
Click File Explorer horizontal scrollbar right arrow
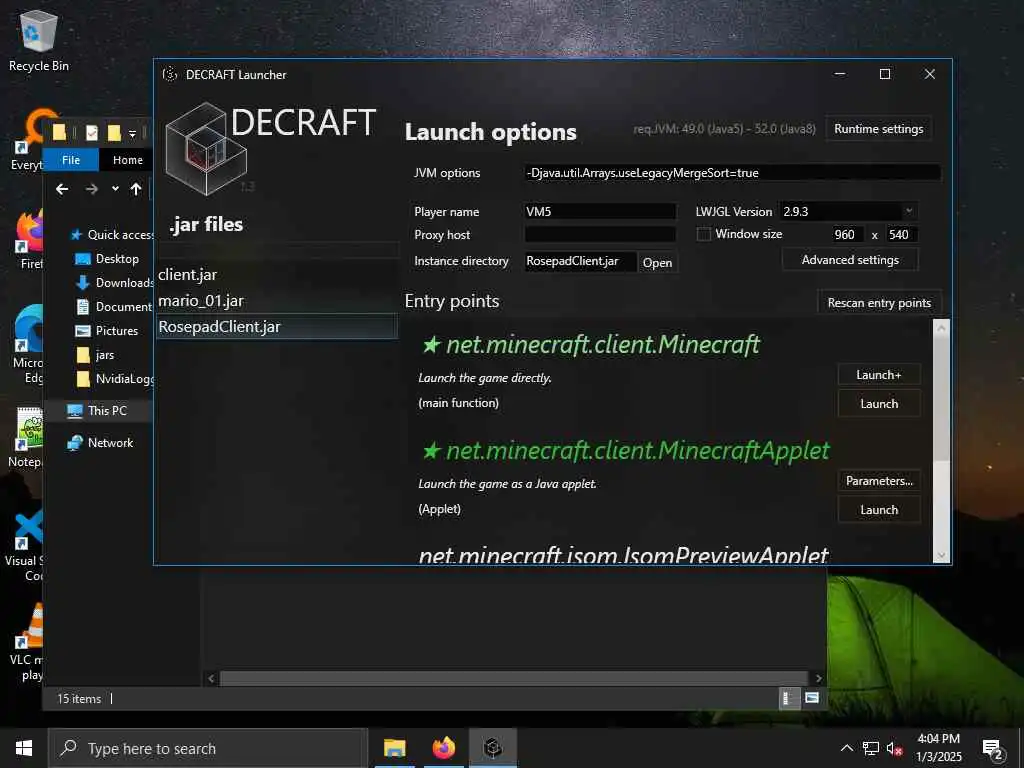[x=818, y=679]
